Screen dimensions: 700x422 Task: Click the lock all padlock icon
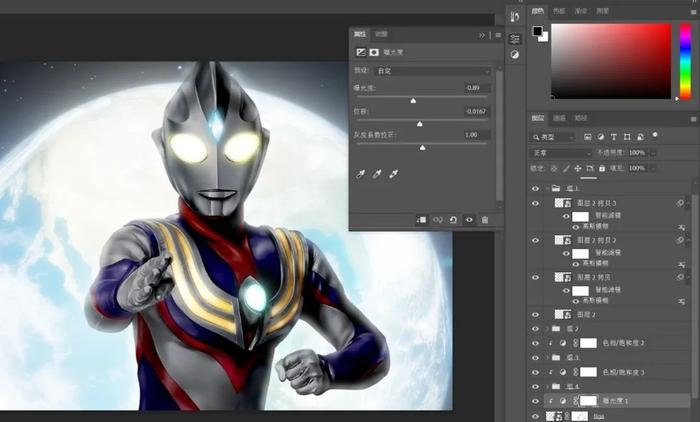[x=602, y=168]
